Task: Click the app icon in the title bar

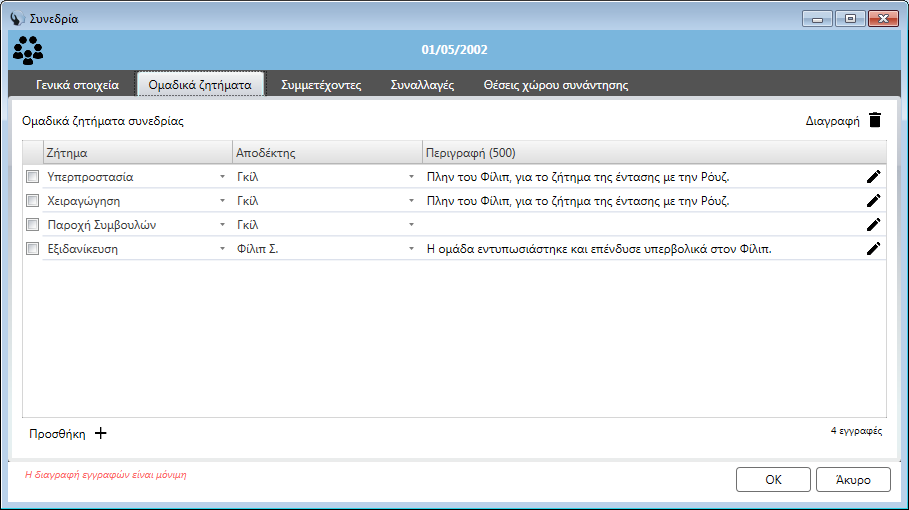Action: pyautogui.click(x=17, y=19)
